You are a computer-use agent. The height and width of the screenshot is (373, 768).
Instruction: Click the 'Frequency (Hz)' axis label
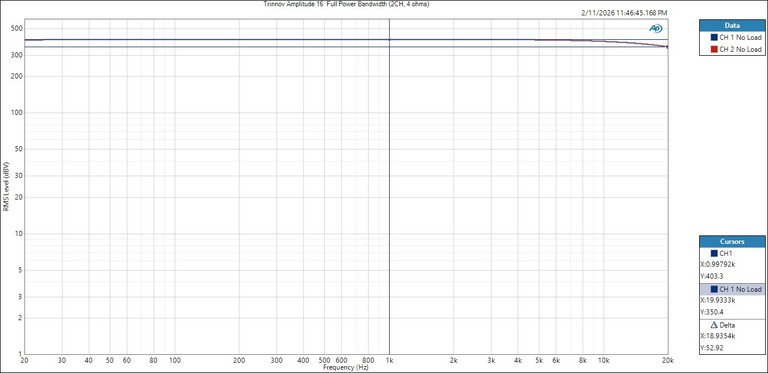pyautogui.click(x=346, y=367)
